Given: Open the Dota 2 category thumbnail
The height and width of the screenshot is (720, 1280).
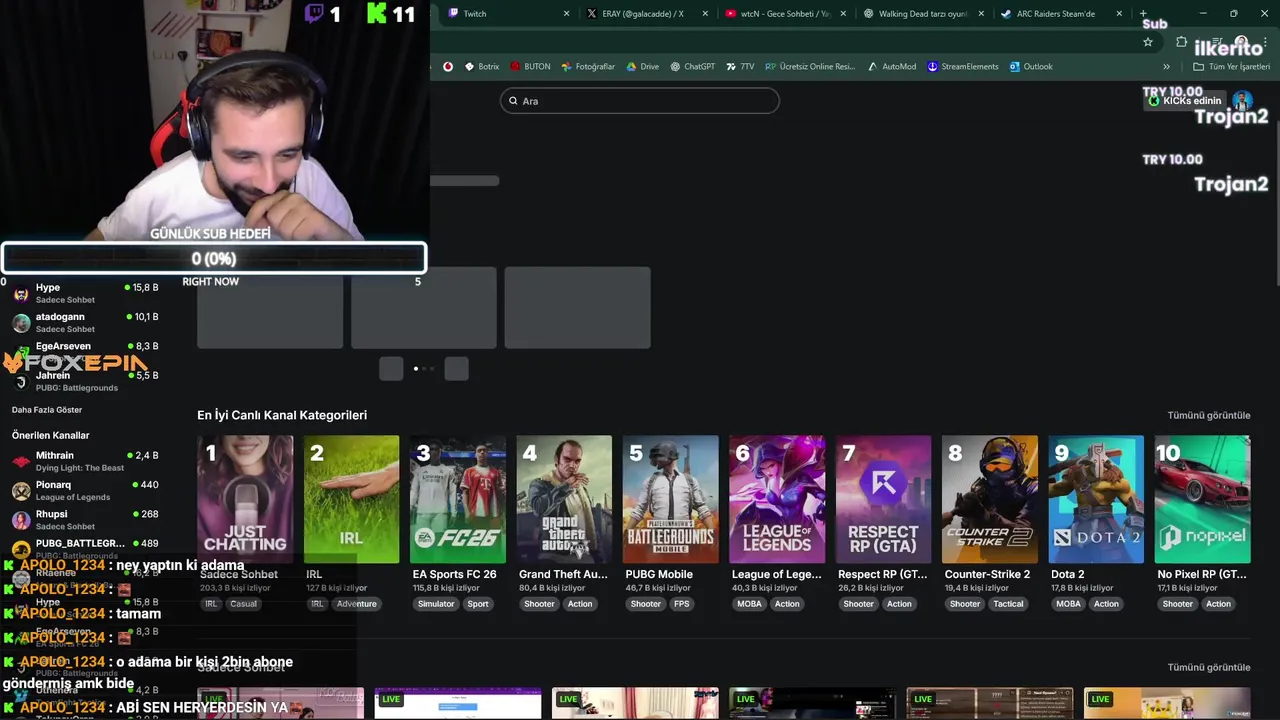Looking at the screenshot, I should pos(1096,499).
